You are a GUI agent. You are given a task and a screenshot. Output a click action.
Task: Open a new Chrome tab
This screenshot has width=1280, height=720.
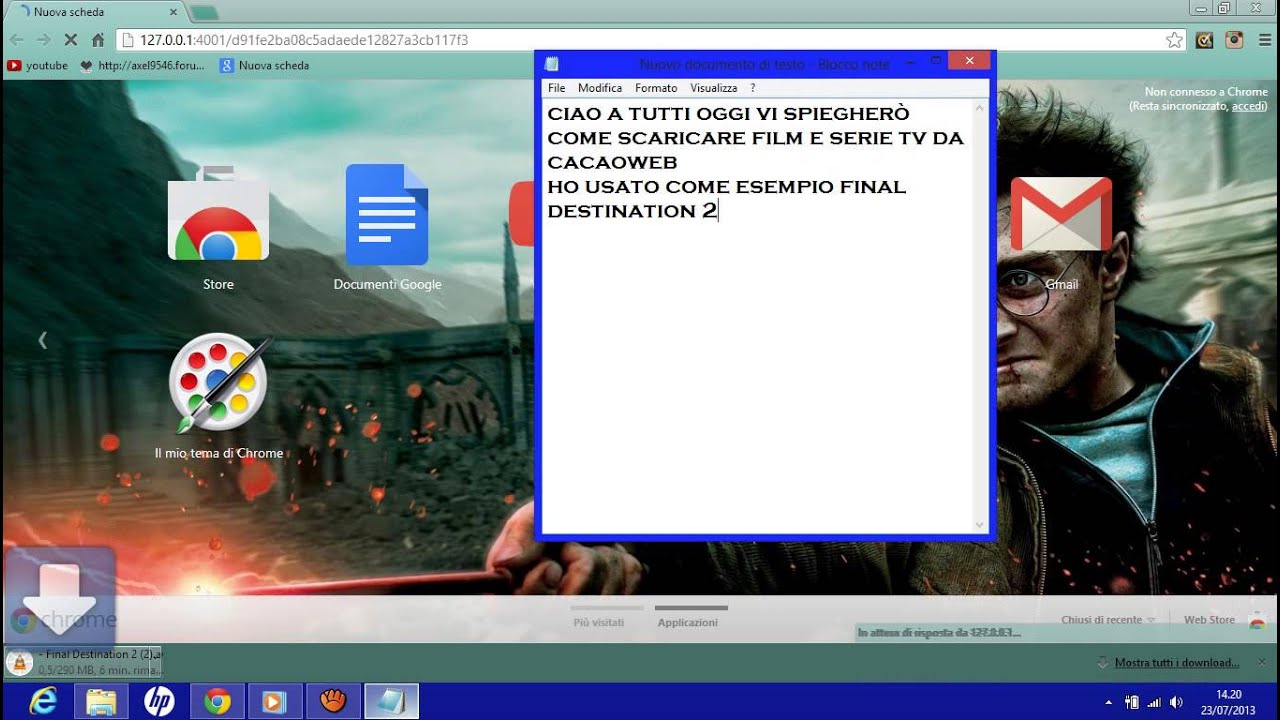tap(204, 13)
